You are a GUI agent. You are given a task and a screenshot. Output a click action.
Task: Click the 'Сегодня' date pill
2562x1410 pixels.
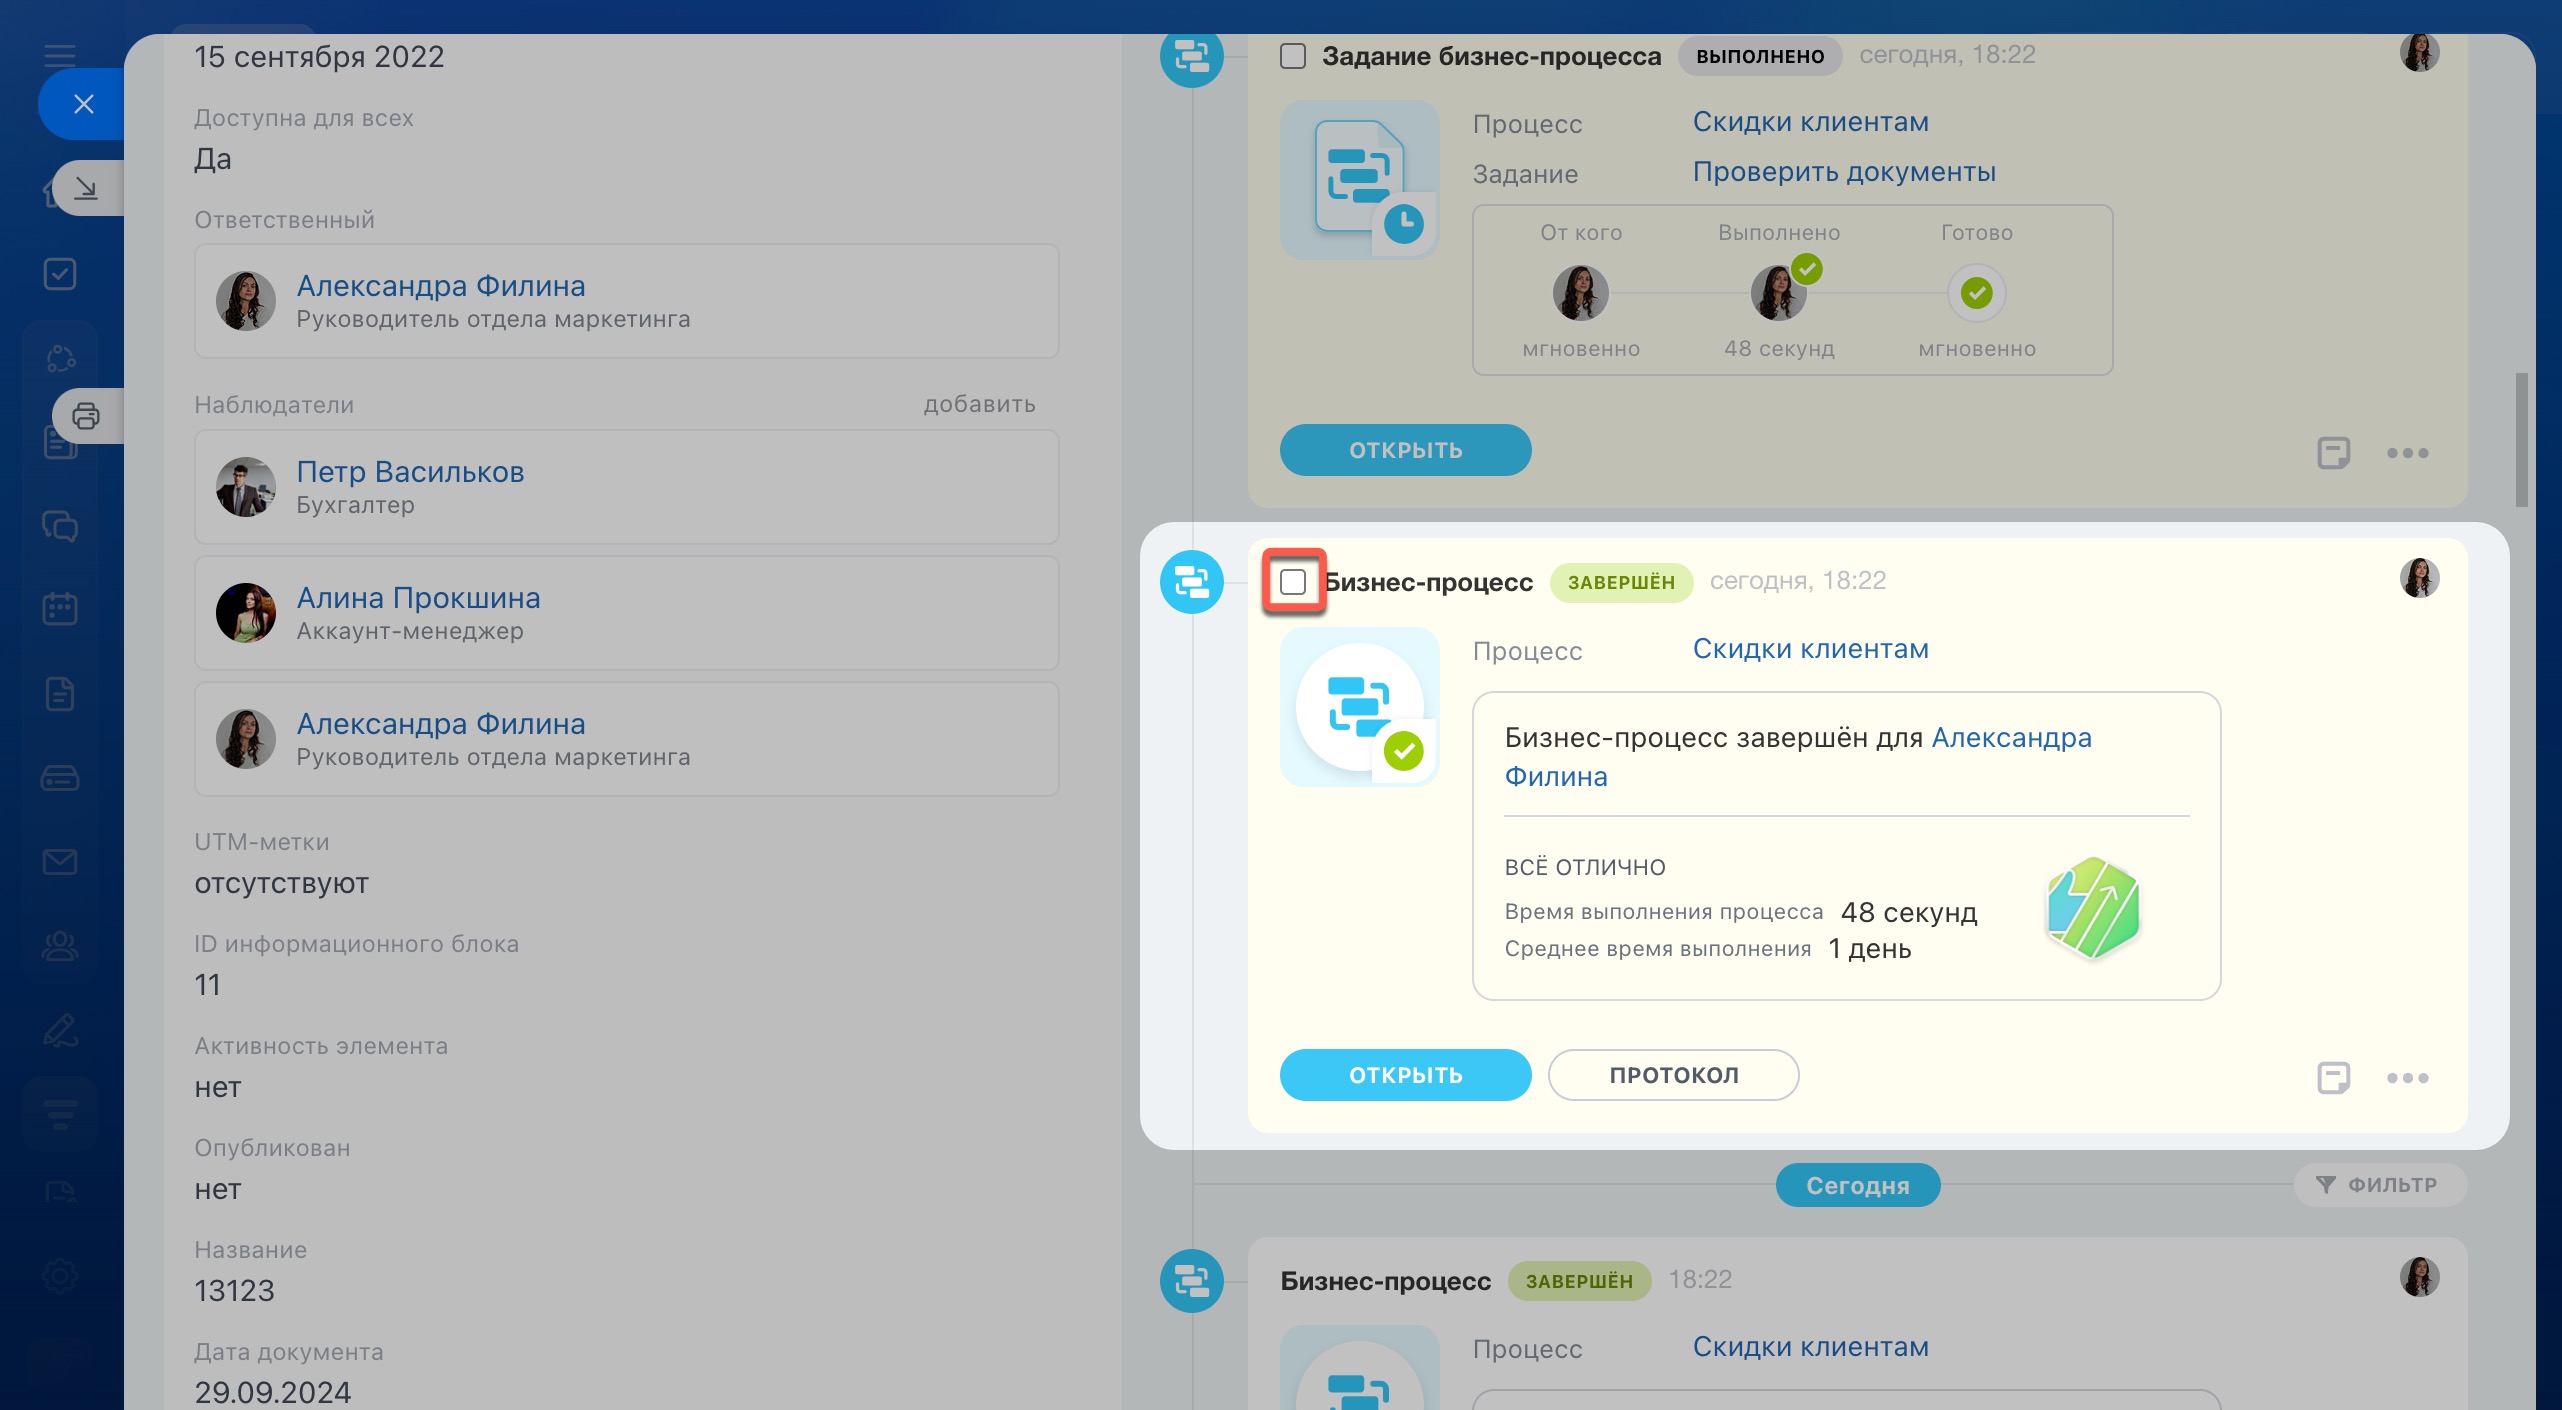[x=1857, y=1185]
